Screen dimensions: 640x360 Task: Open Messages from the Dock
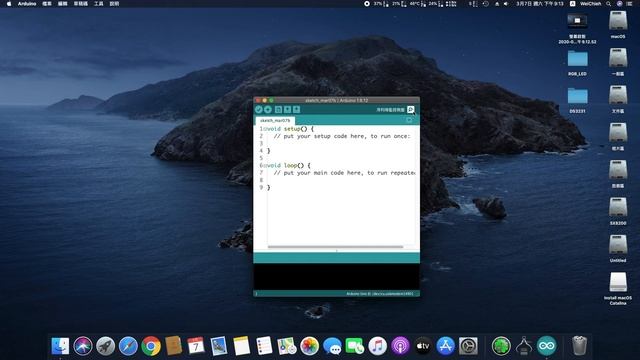332,346
